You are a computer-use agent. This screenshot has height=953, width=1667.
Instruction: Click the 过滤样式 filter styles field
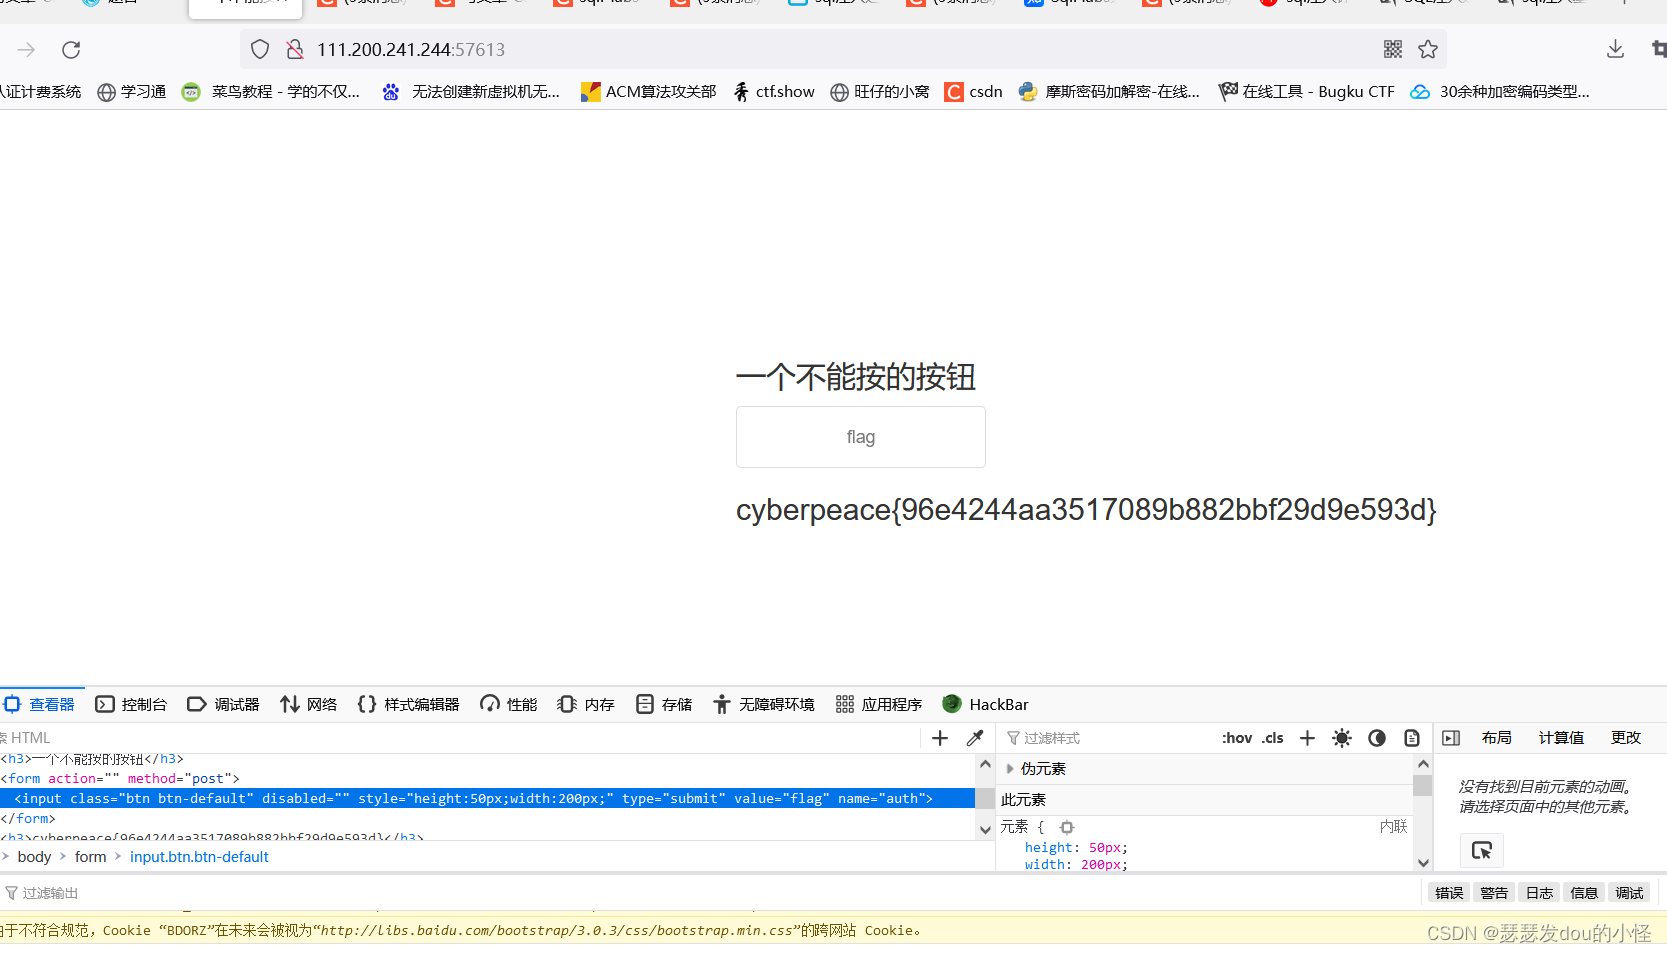(x=1105, y=738)
